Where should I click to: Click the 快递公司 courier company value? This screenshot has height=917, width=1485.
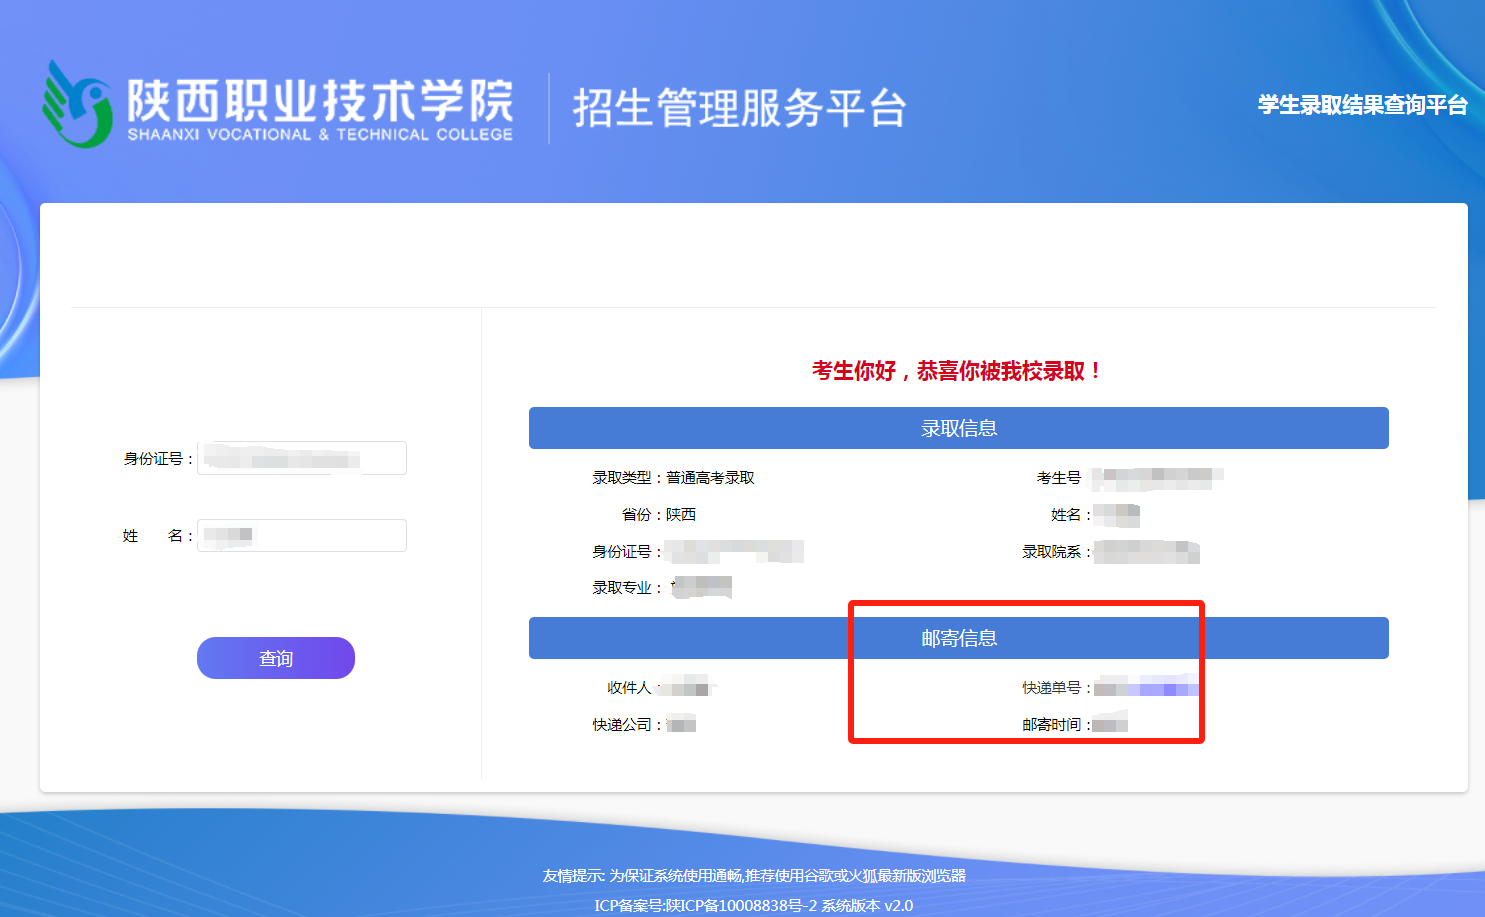(681, 725)
